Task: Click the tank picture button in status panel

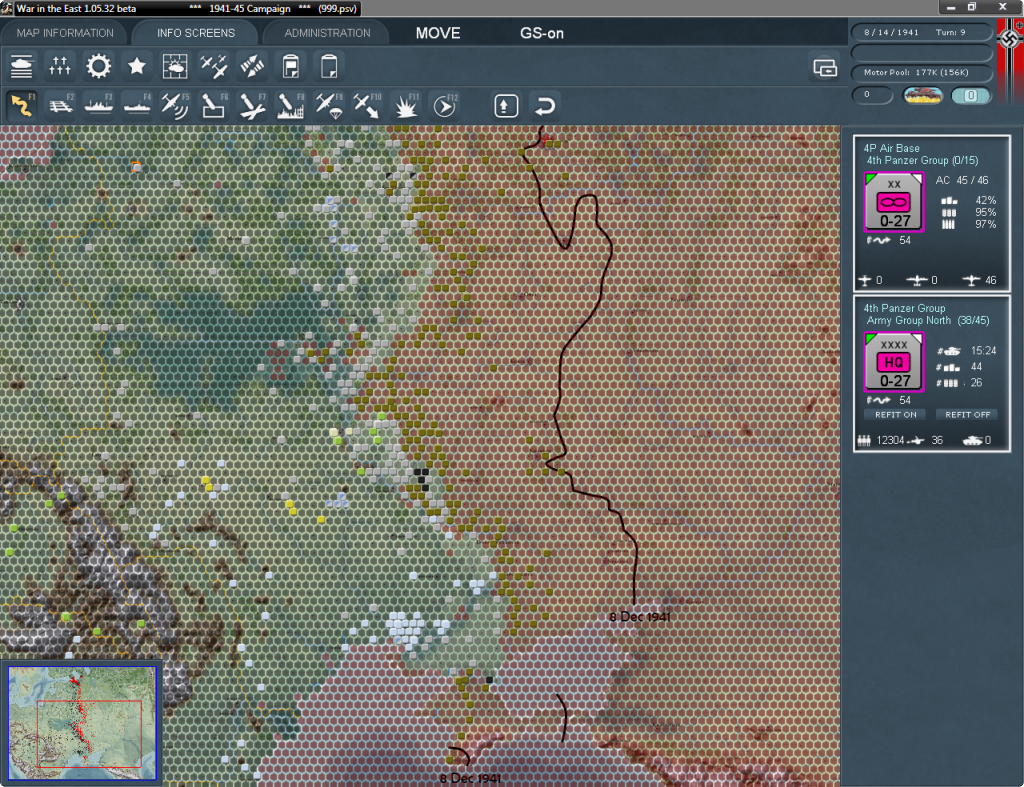Action: coord(922,96)
